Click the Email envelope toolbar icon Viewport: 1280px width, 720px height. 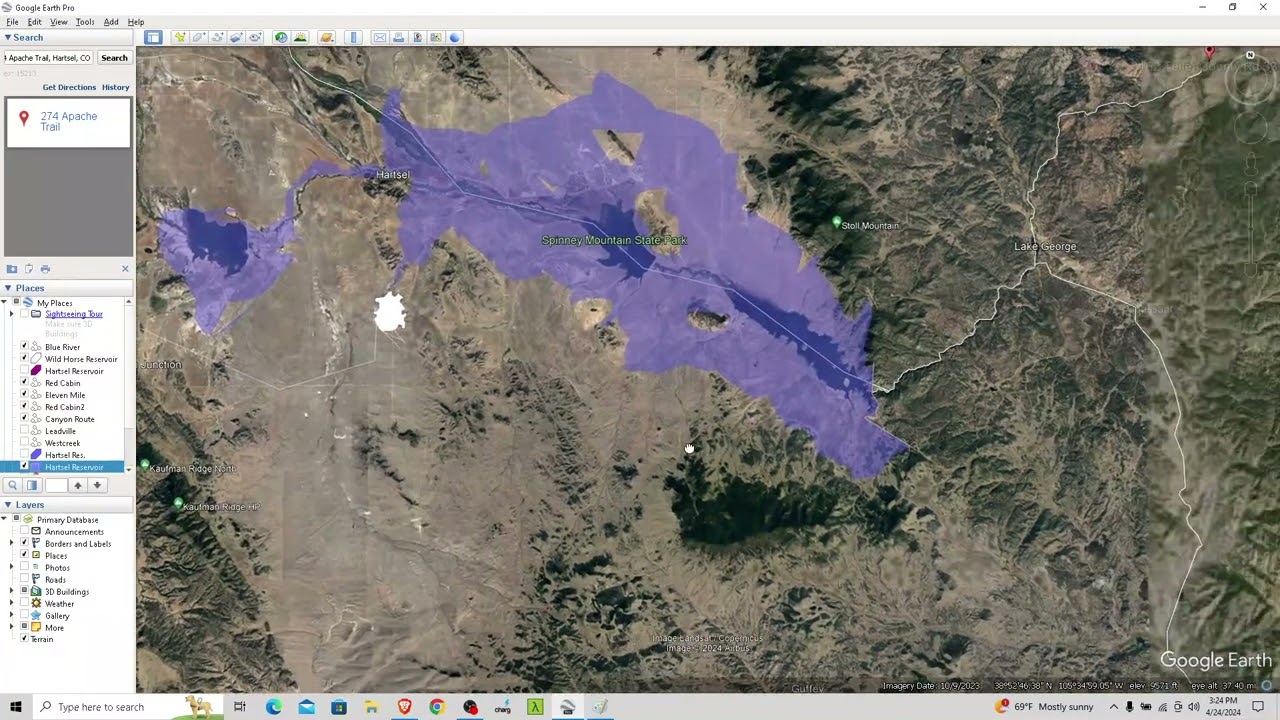[x=379, y=37]
